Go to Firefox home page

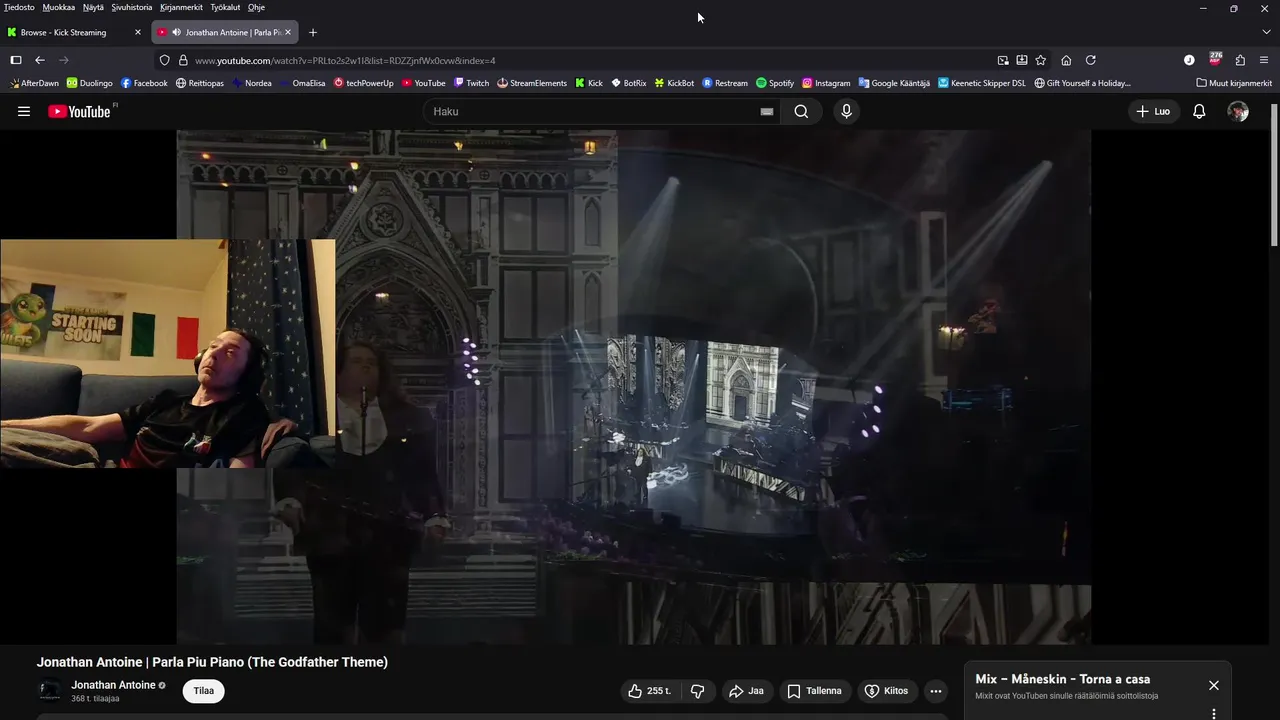[1066, 60]
